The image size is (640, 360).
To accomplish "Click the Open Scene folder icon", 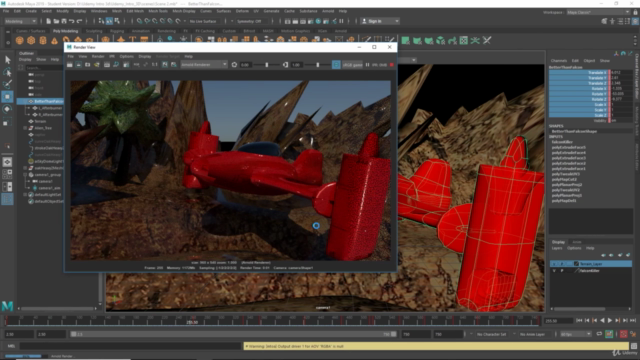I will point(56,21).
